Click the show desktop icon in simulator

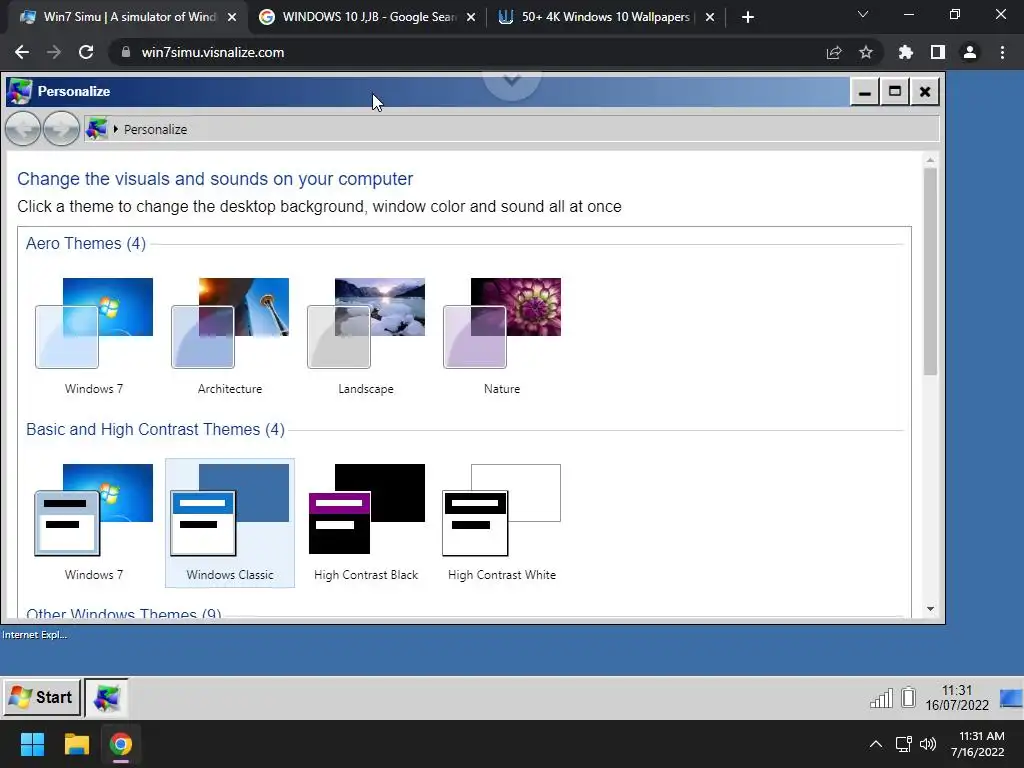pyautogui.click(x=1011, y=698)
